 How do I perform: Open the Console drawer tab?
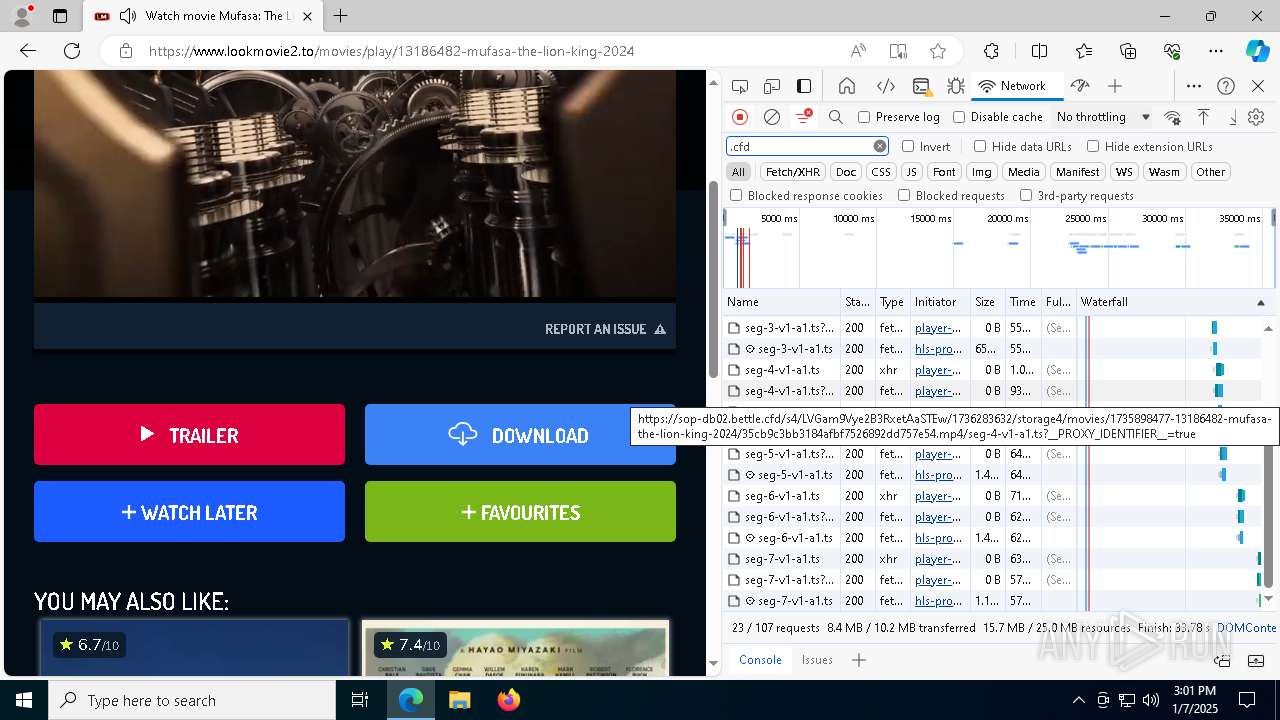(760, 660)
